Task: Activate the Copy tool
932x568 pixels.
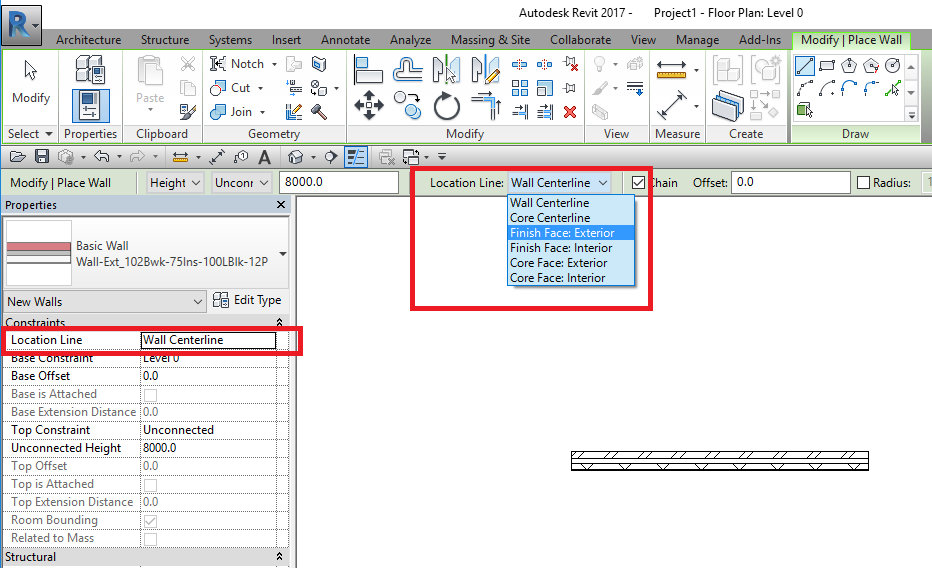Action: (x=407, y=106)
